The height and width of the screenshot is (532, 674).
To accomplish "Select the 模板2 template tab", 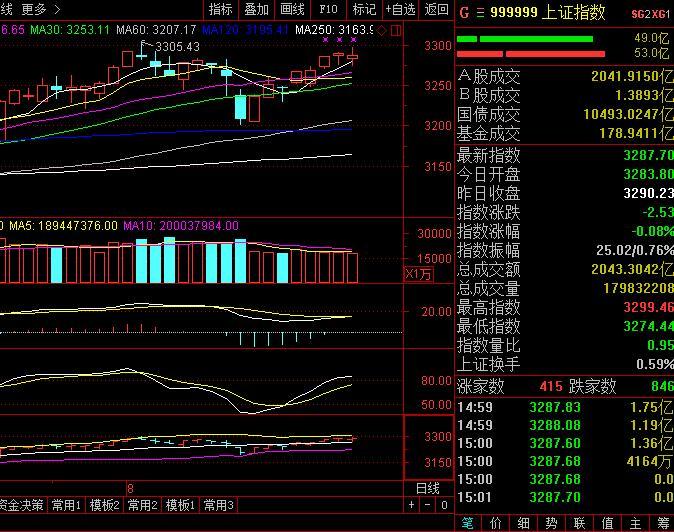I will click(x=104, y=506).
